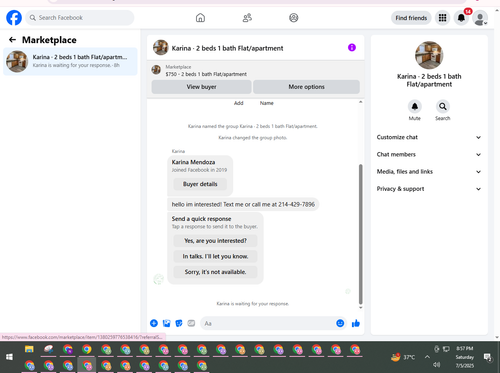Send 'Sorry, it's not available.' reply
The width and height of the screenshot is (500, 373).
click(215, 272)
